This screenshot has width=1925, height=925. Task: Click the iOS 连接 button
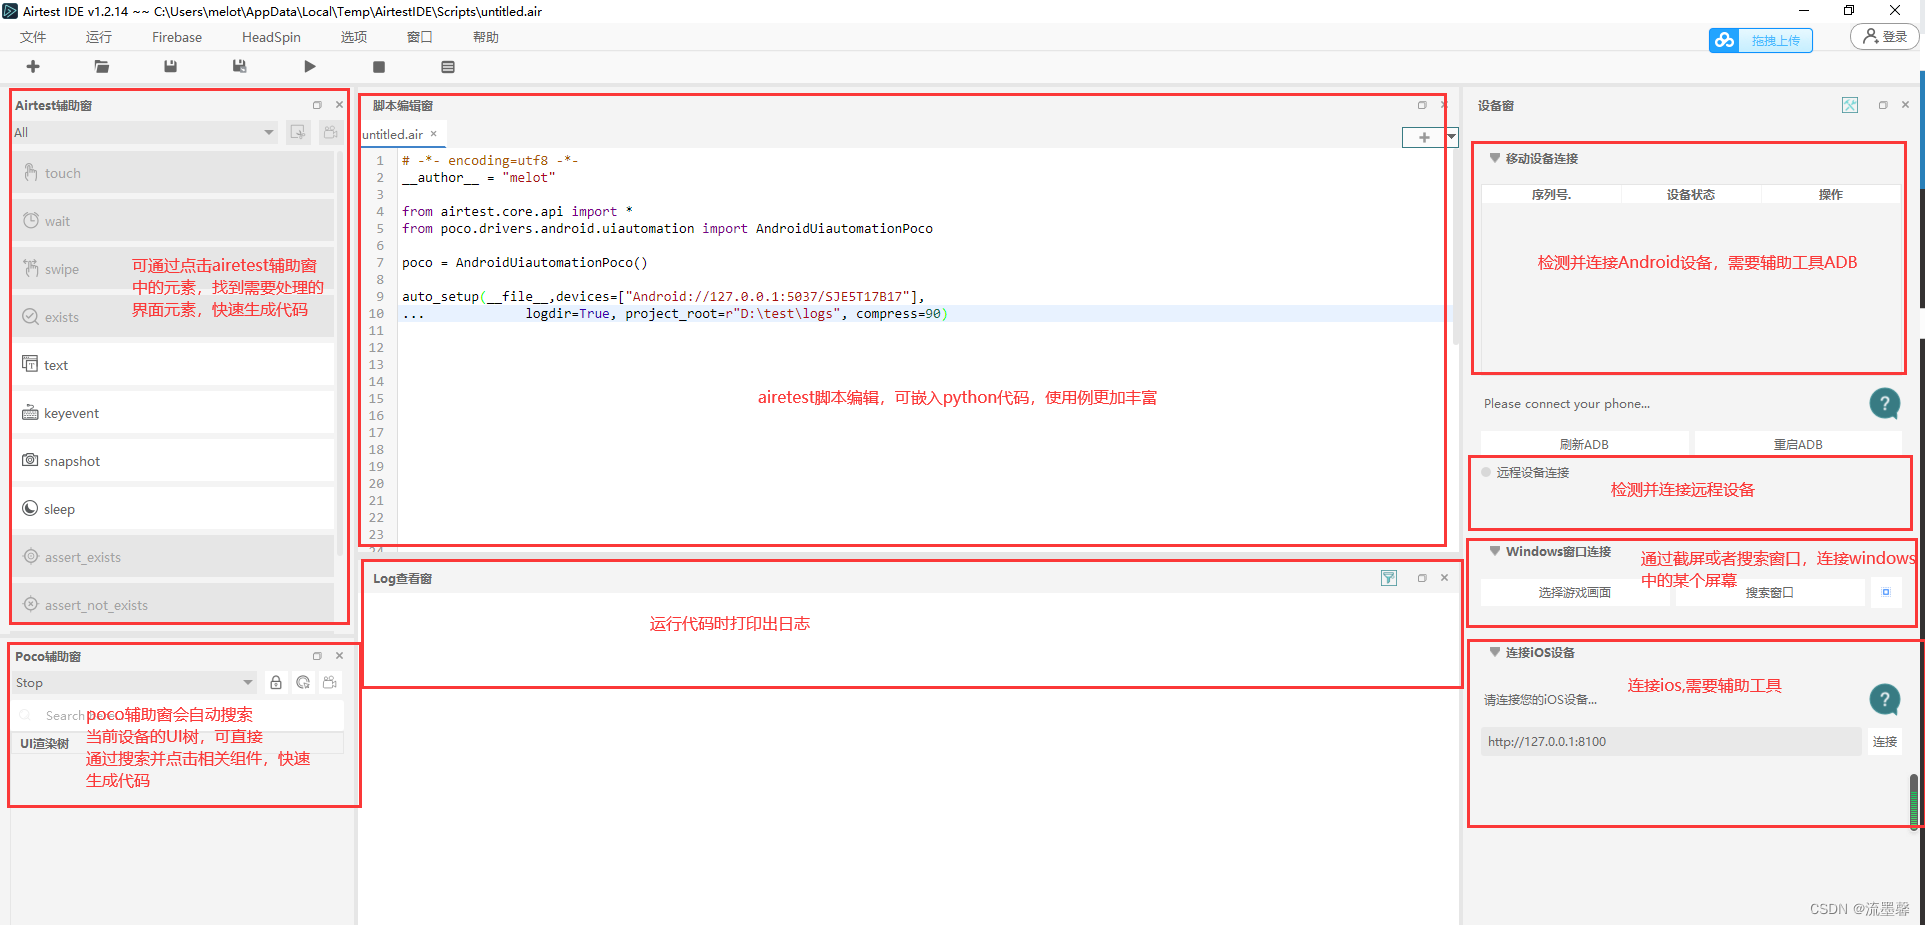pos(1885,741)
